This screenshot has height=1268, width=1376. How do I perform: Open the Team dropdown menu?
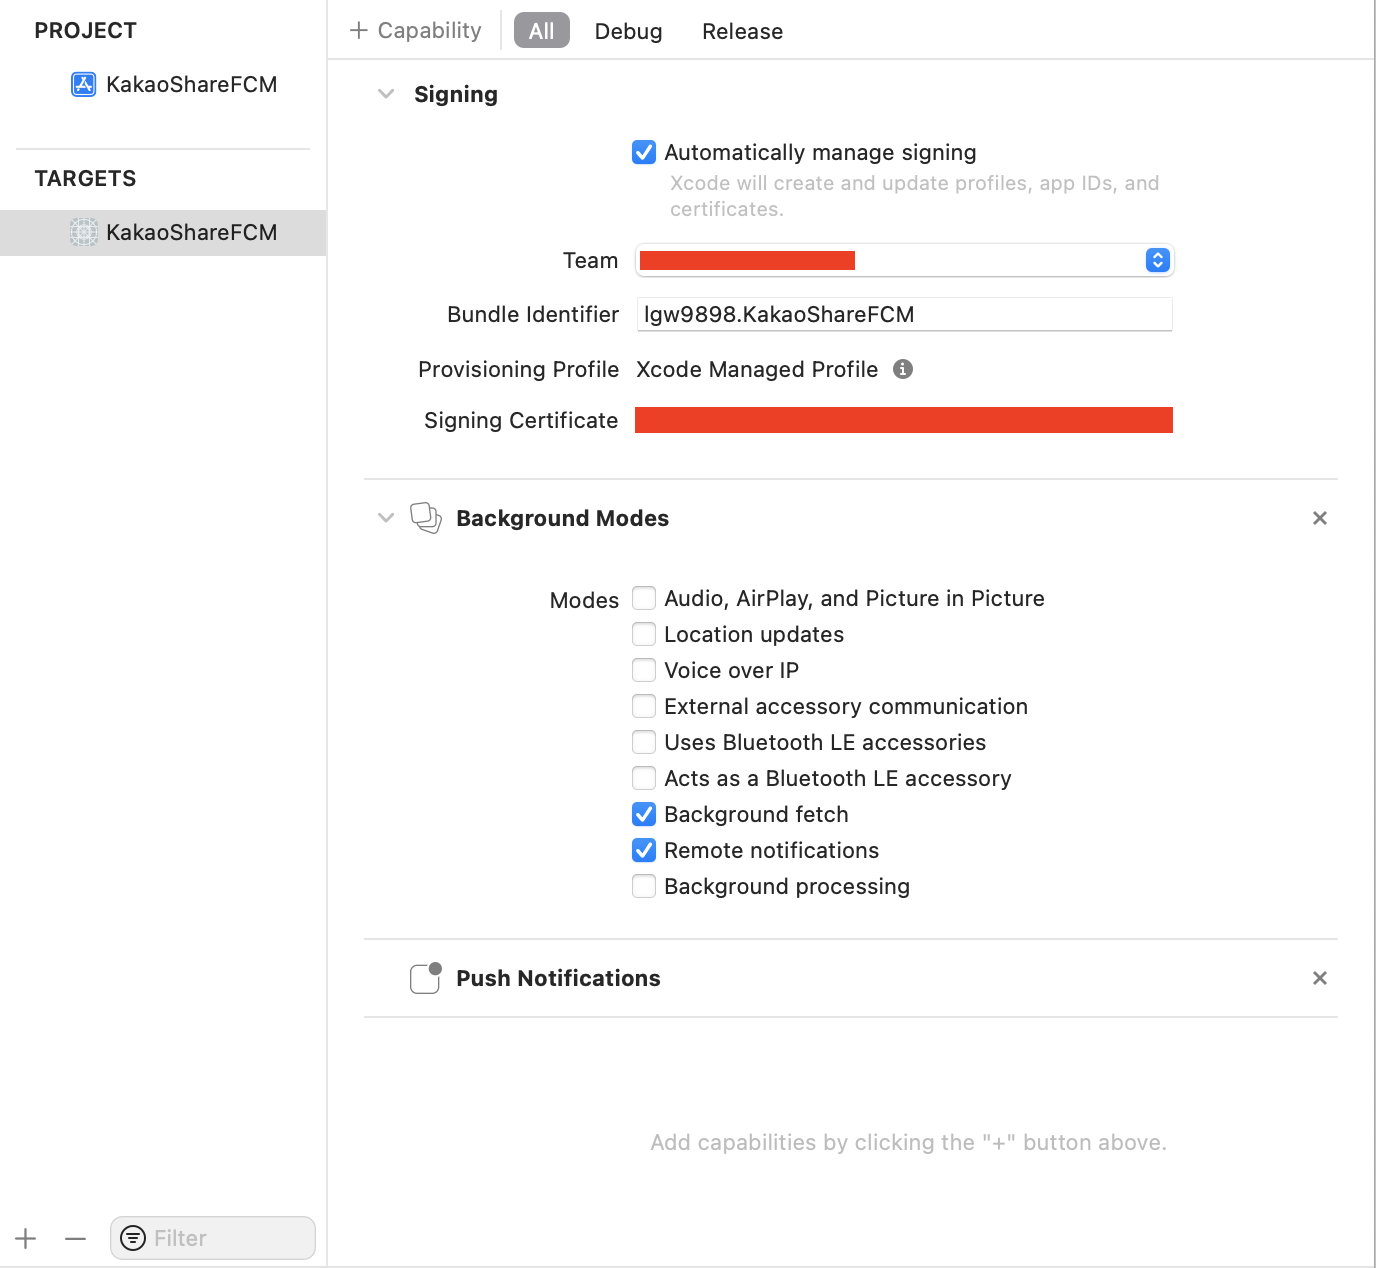click(904, 260)
